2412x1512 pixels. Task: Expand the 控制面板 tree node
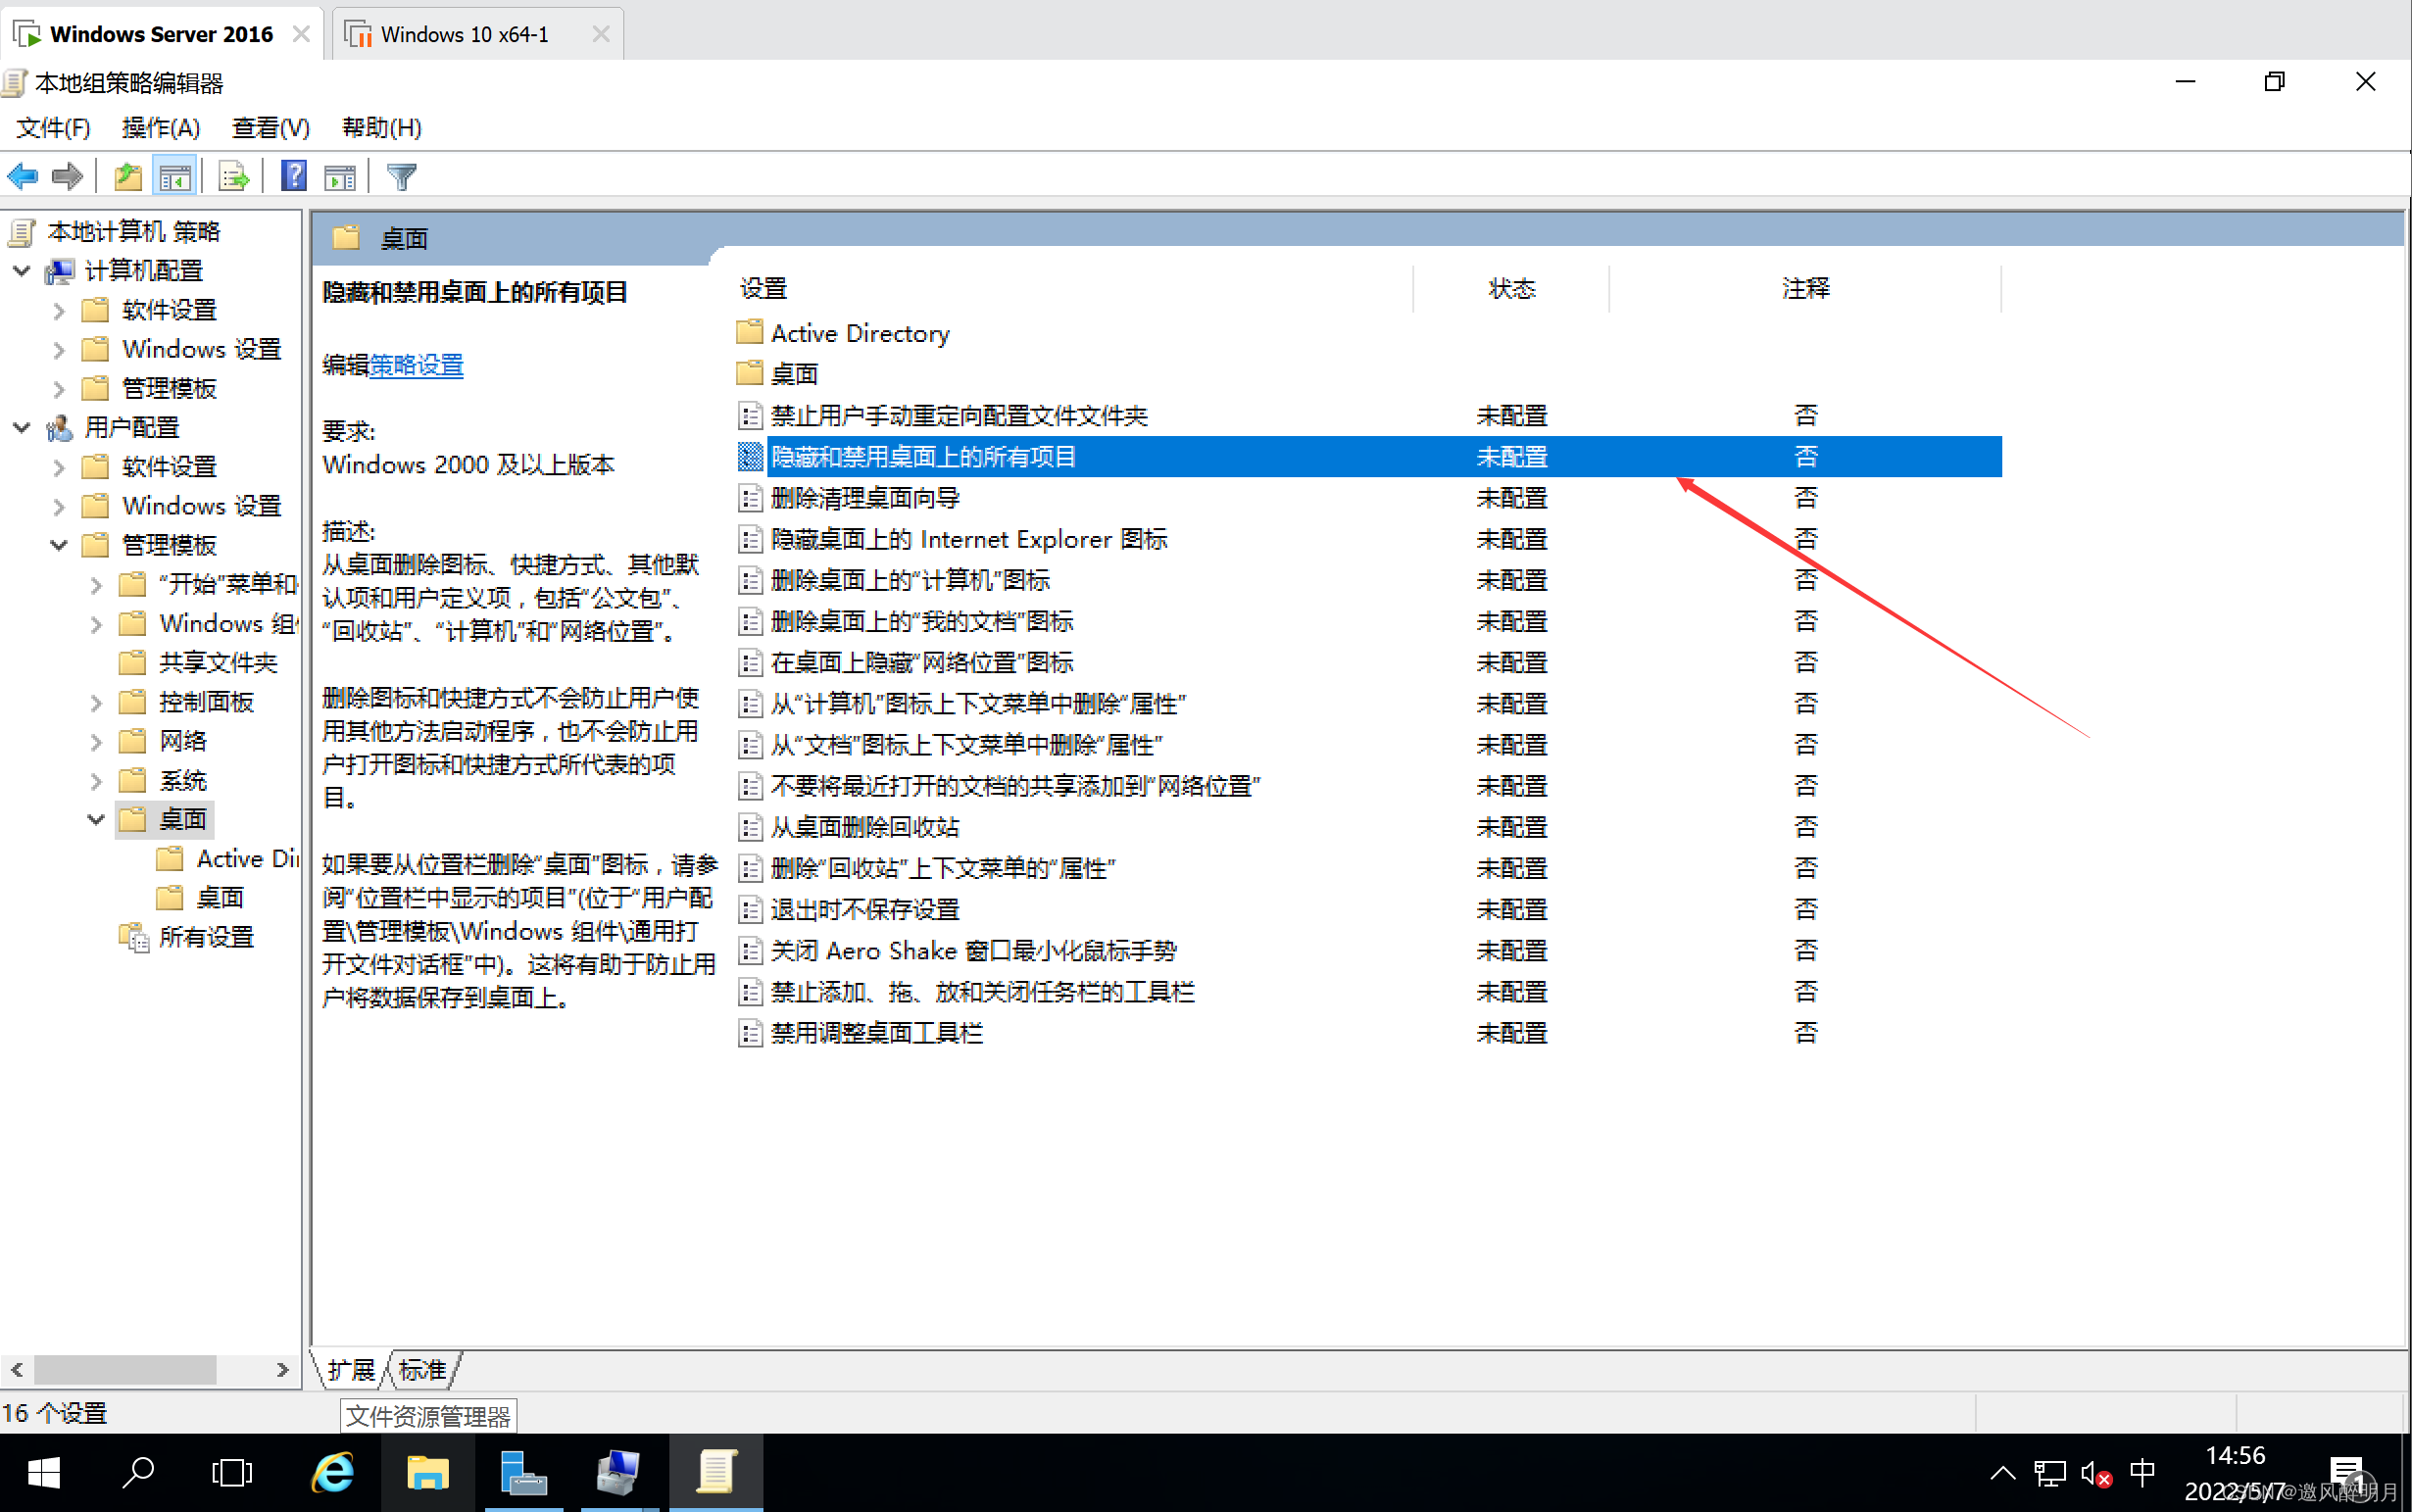click(96, 702)
